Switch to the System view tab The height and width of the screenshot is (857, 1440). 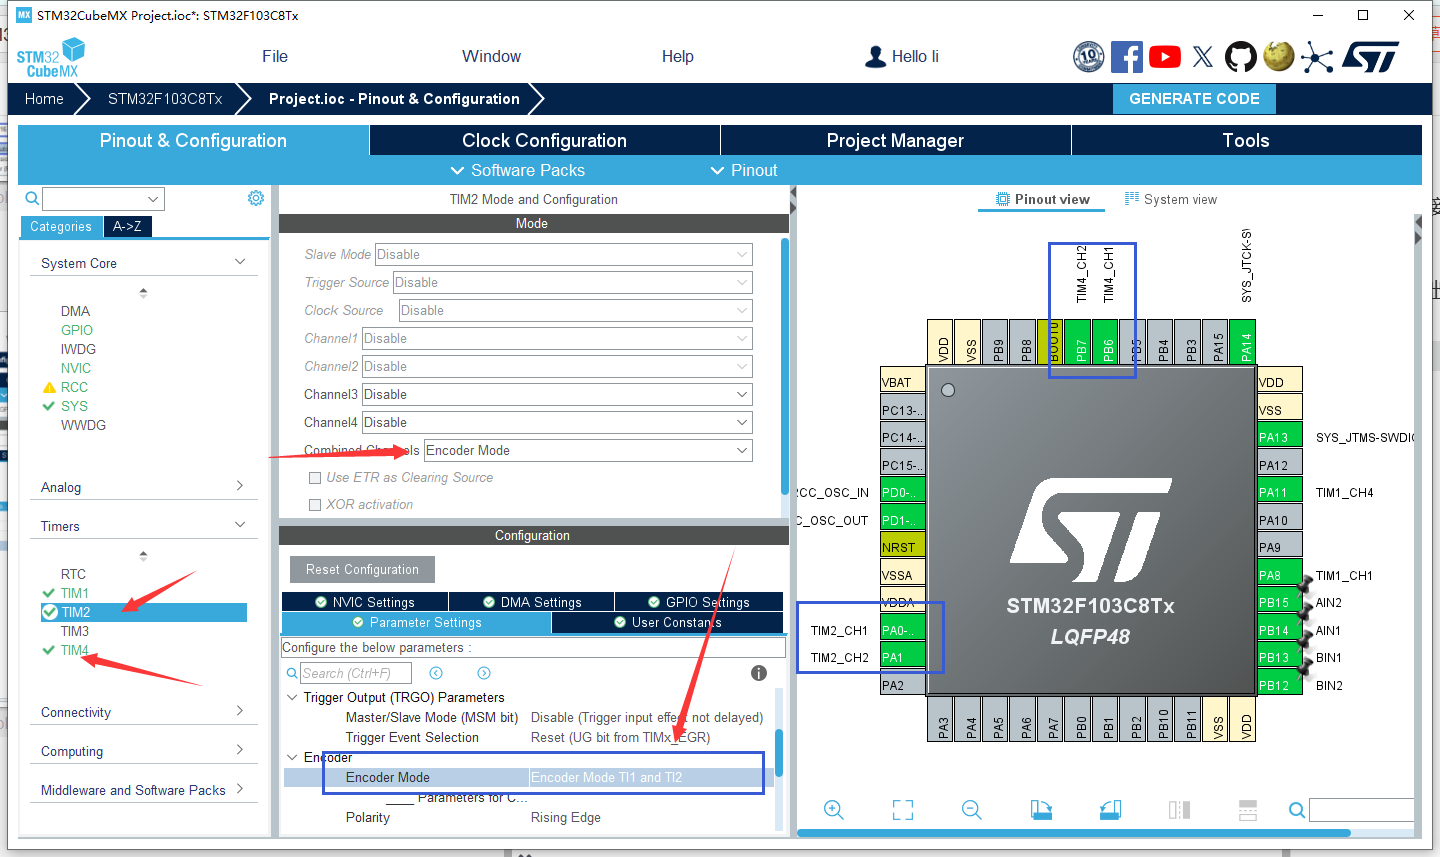[1171, 200]
